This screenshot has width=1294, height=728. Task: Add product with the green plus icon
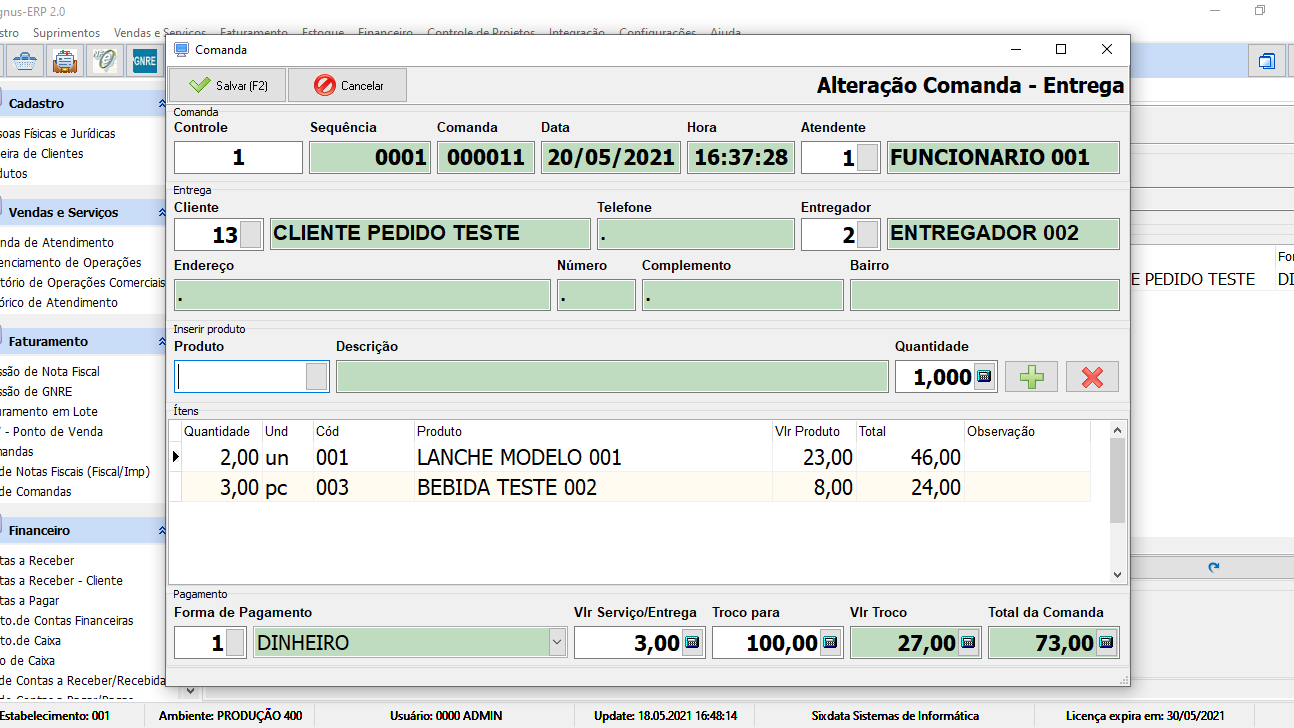[x=1031, y=377]
